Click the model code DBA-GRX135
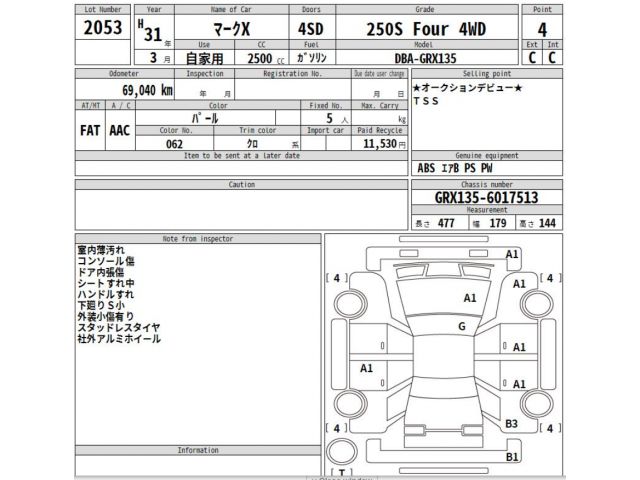 425,58
